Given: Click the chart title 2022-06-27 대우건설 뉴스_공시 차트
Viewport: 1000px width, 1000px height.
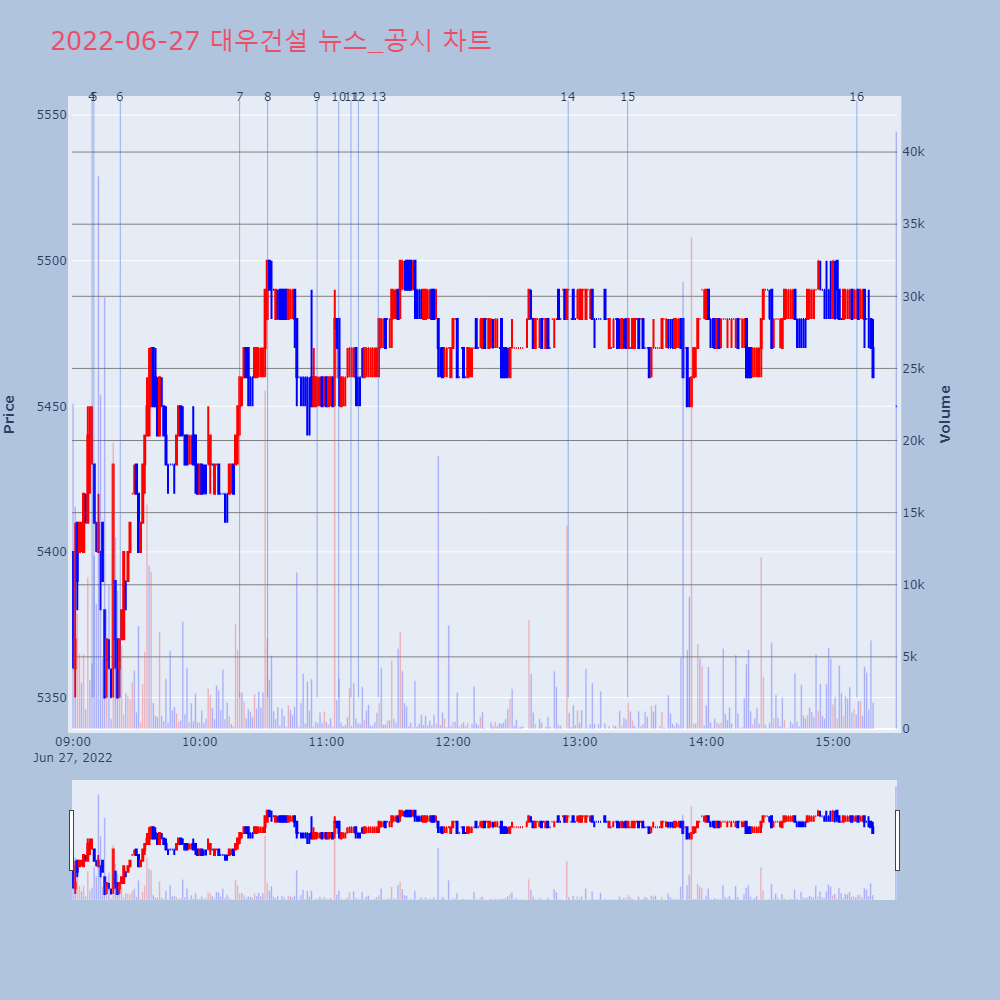Looking at the screenshot, I should 270,41.
